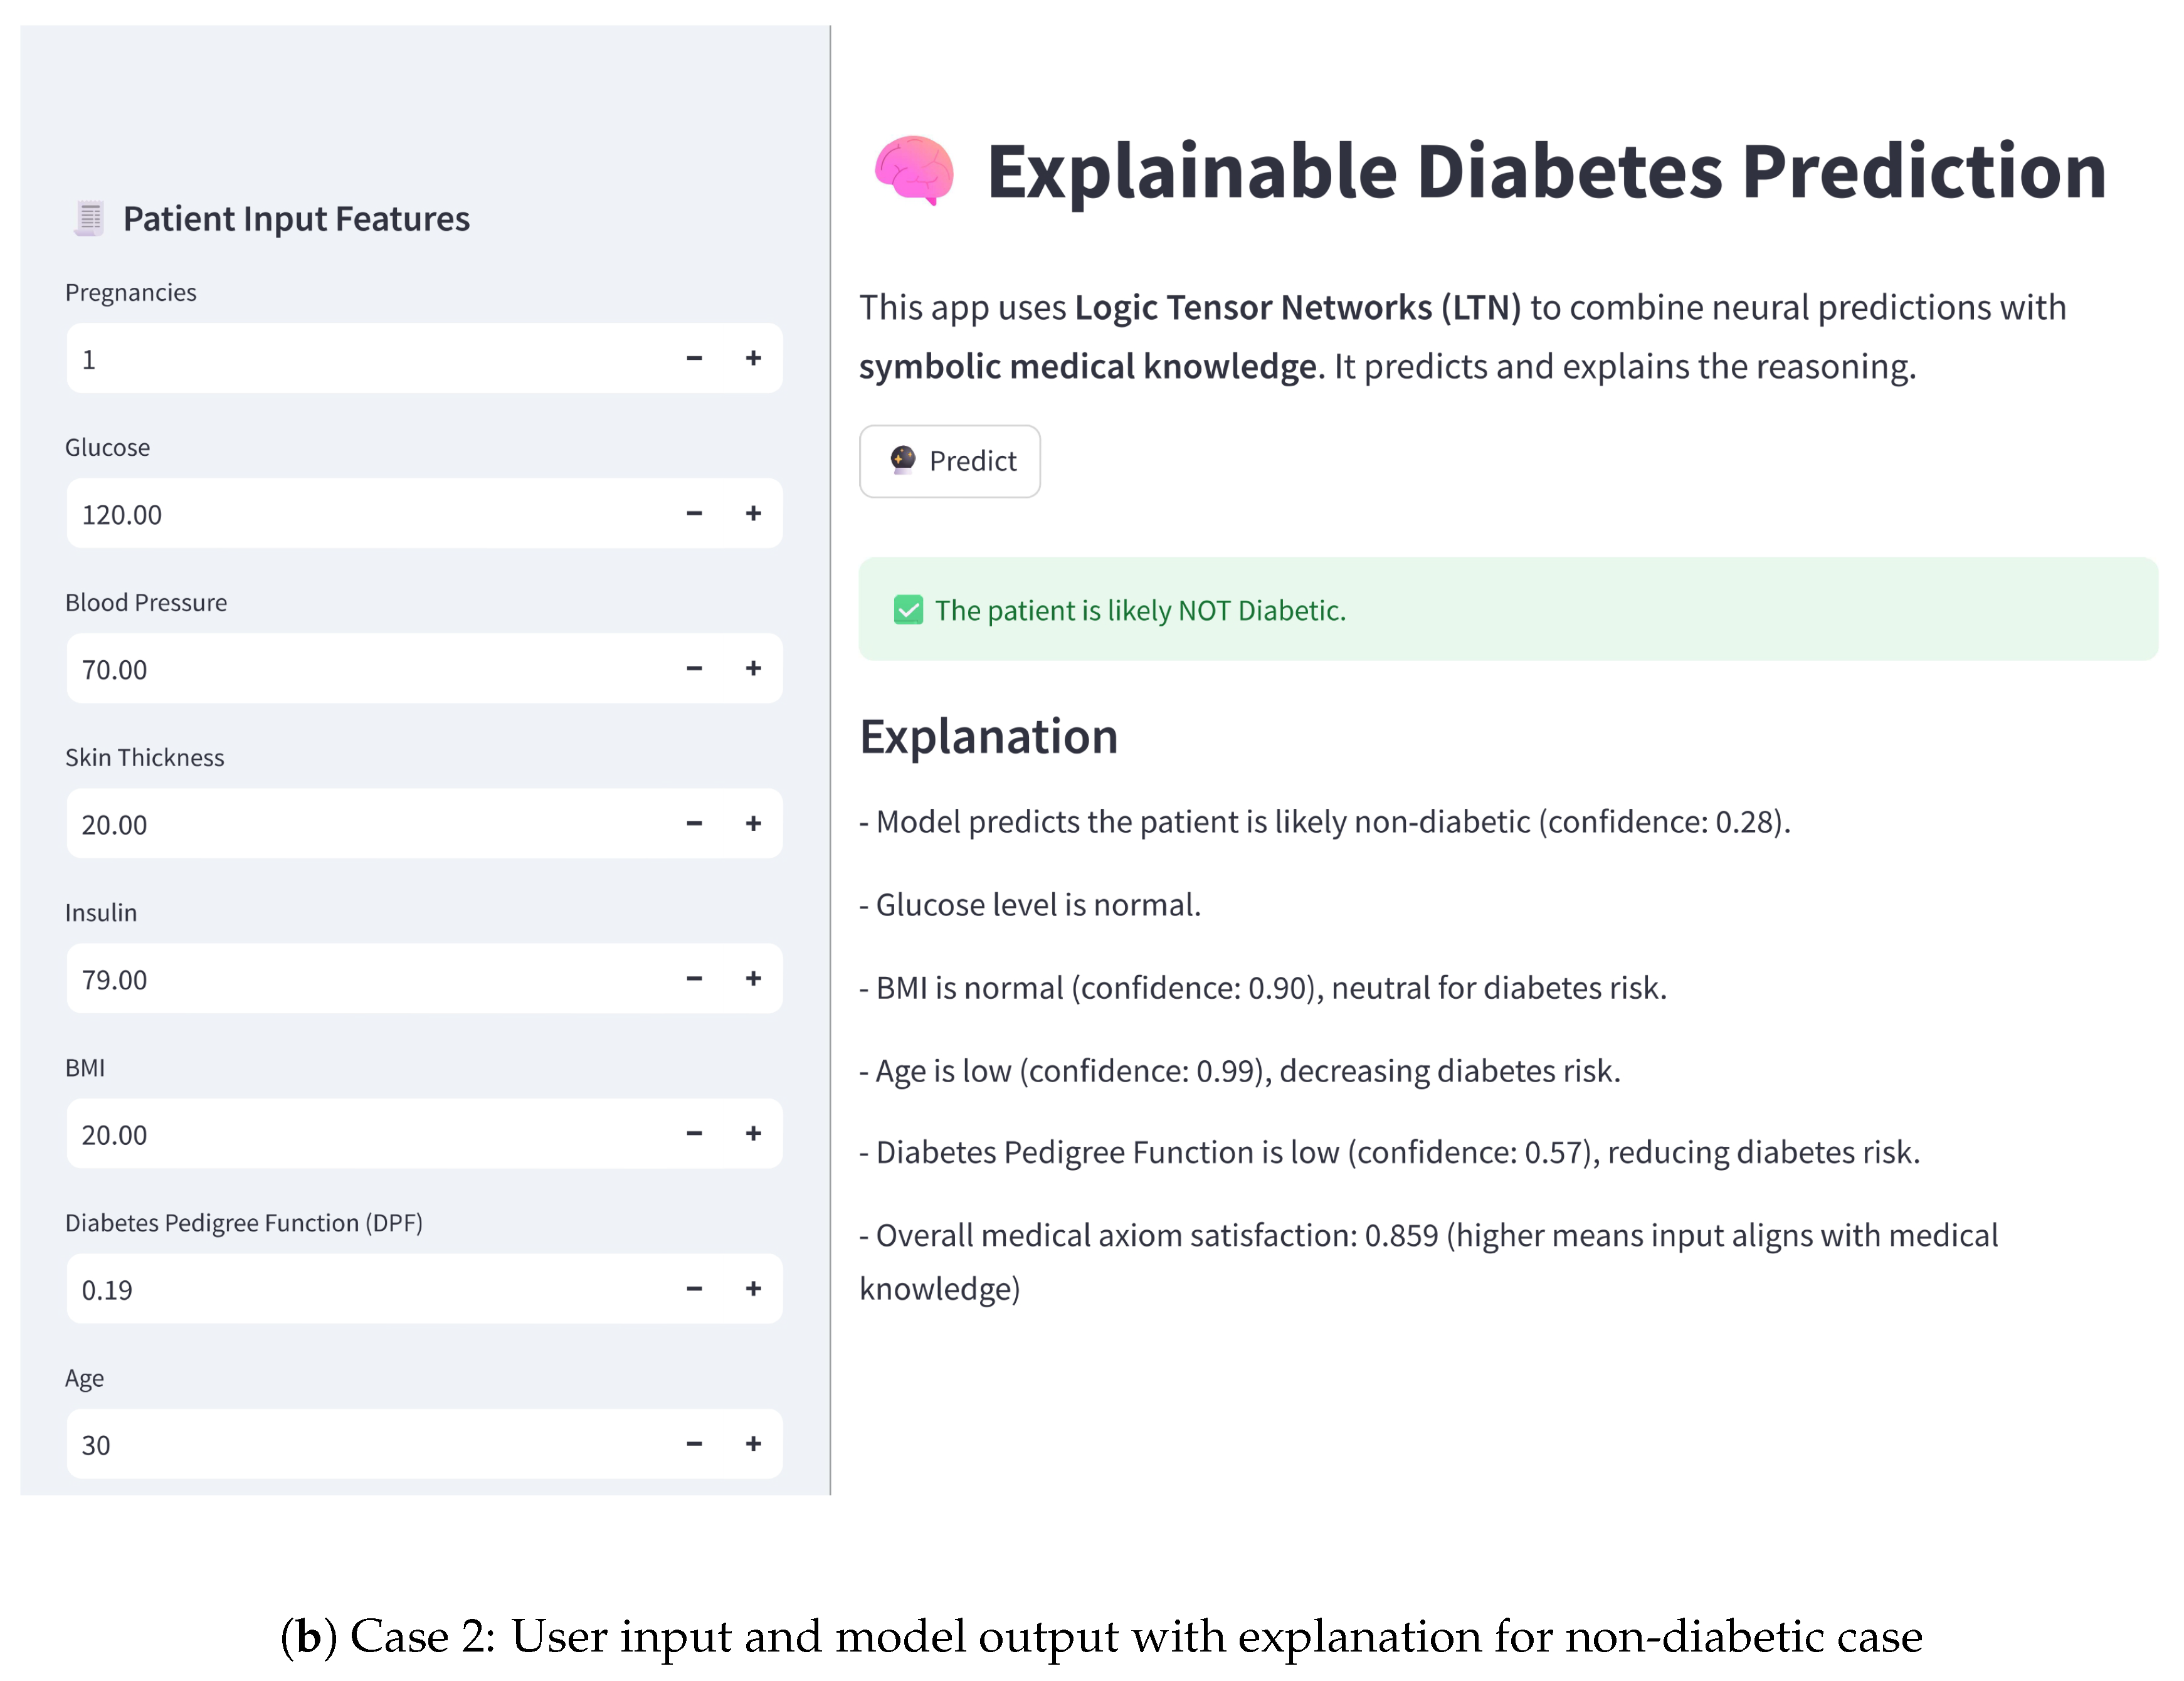The width and height of the screenshot is (2184, 1681).
Task: Click minus to decrement Glucose
Action: 694,513
